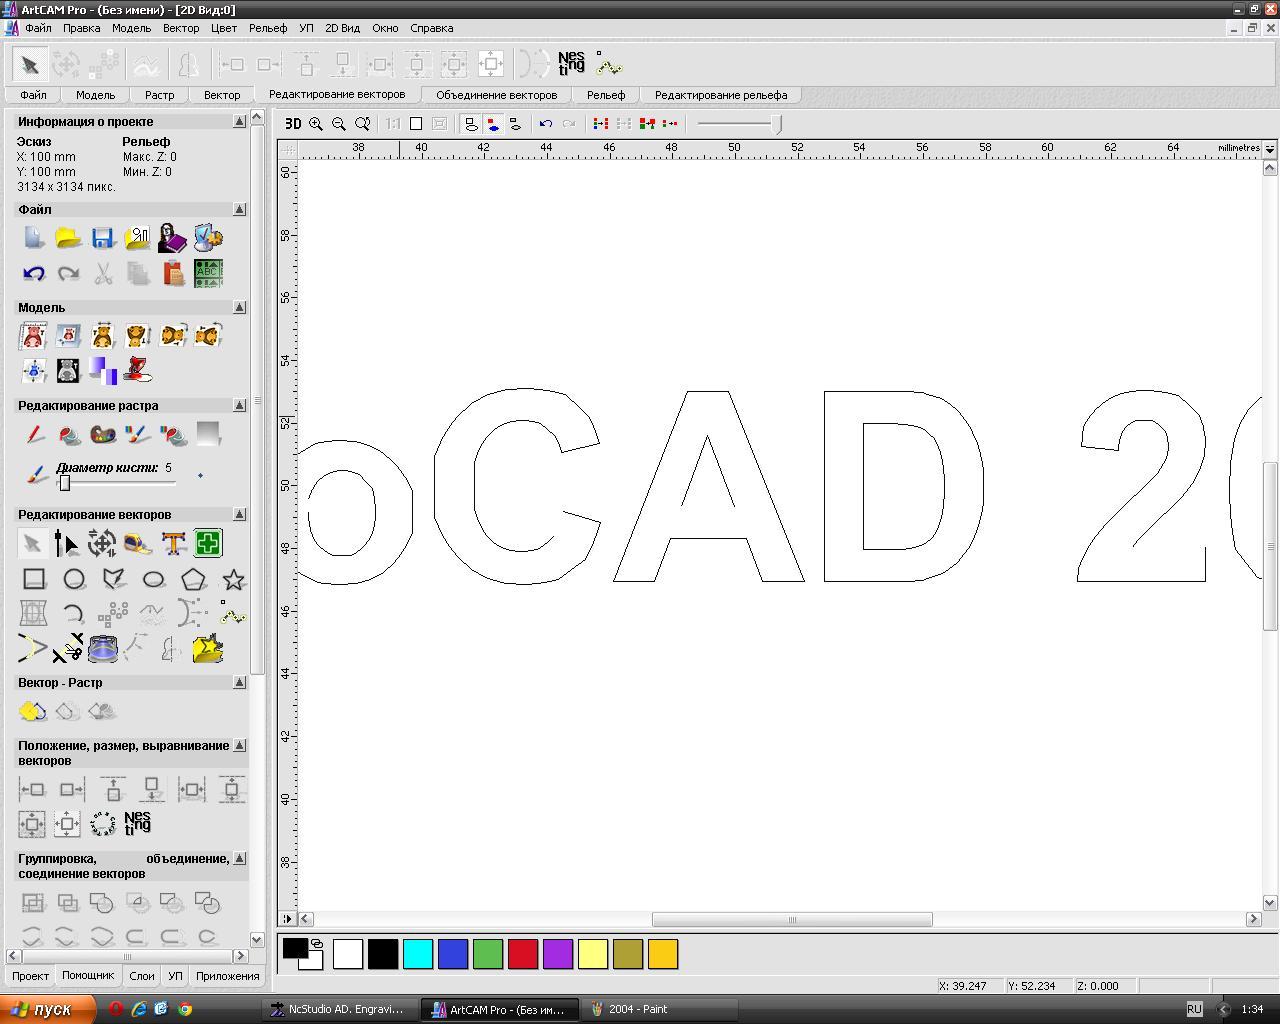This screenshot has width=1280, height=1024.
Task: Click the green cross vector library icon
Action: click(x=208, y=543)
